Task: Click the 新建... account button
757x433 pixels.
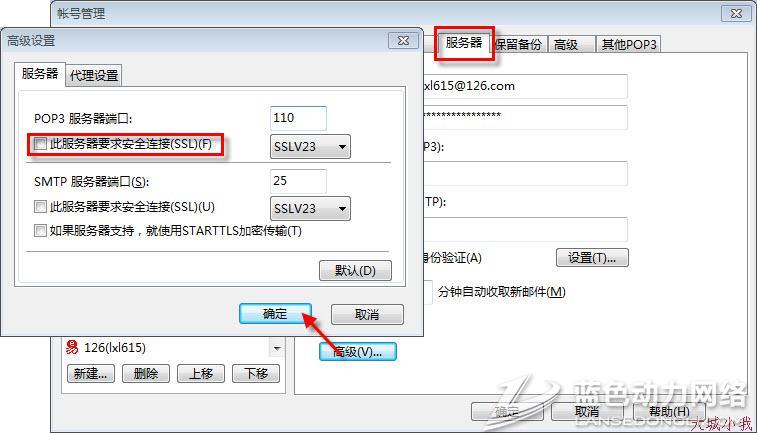Action: 91,374
